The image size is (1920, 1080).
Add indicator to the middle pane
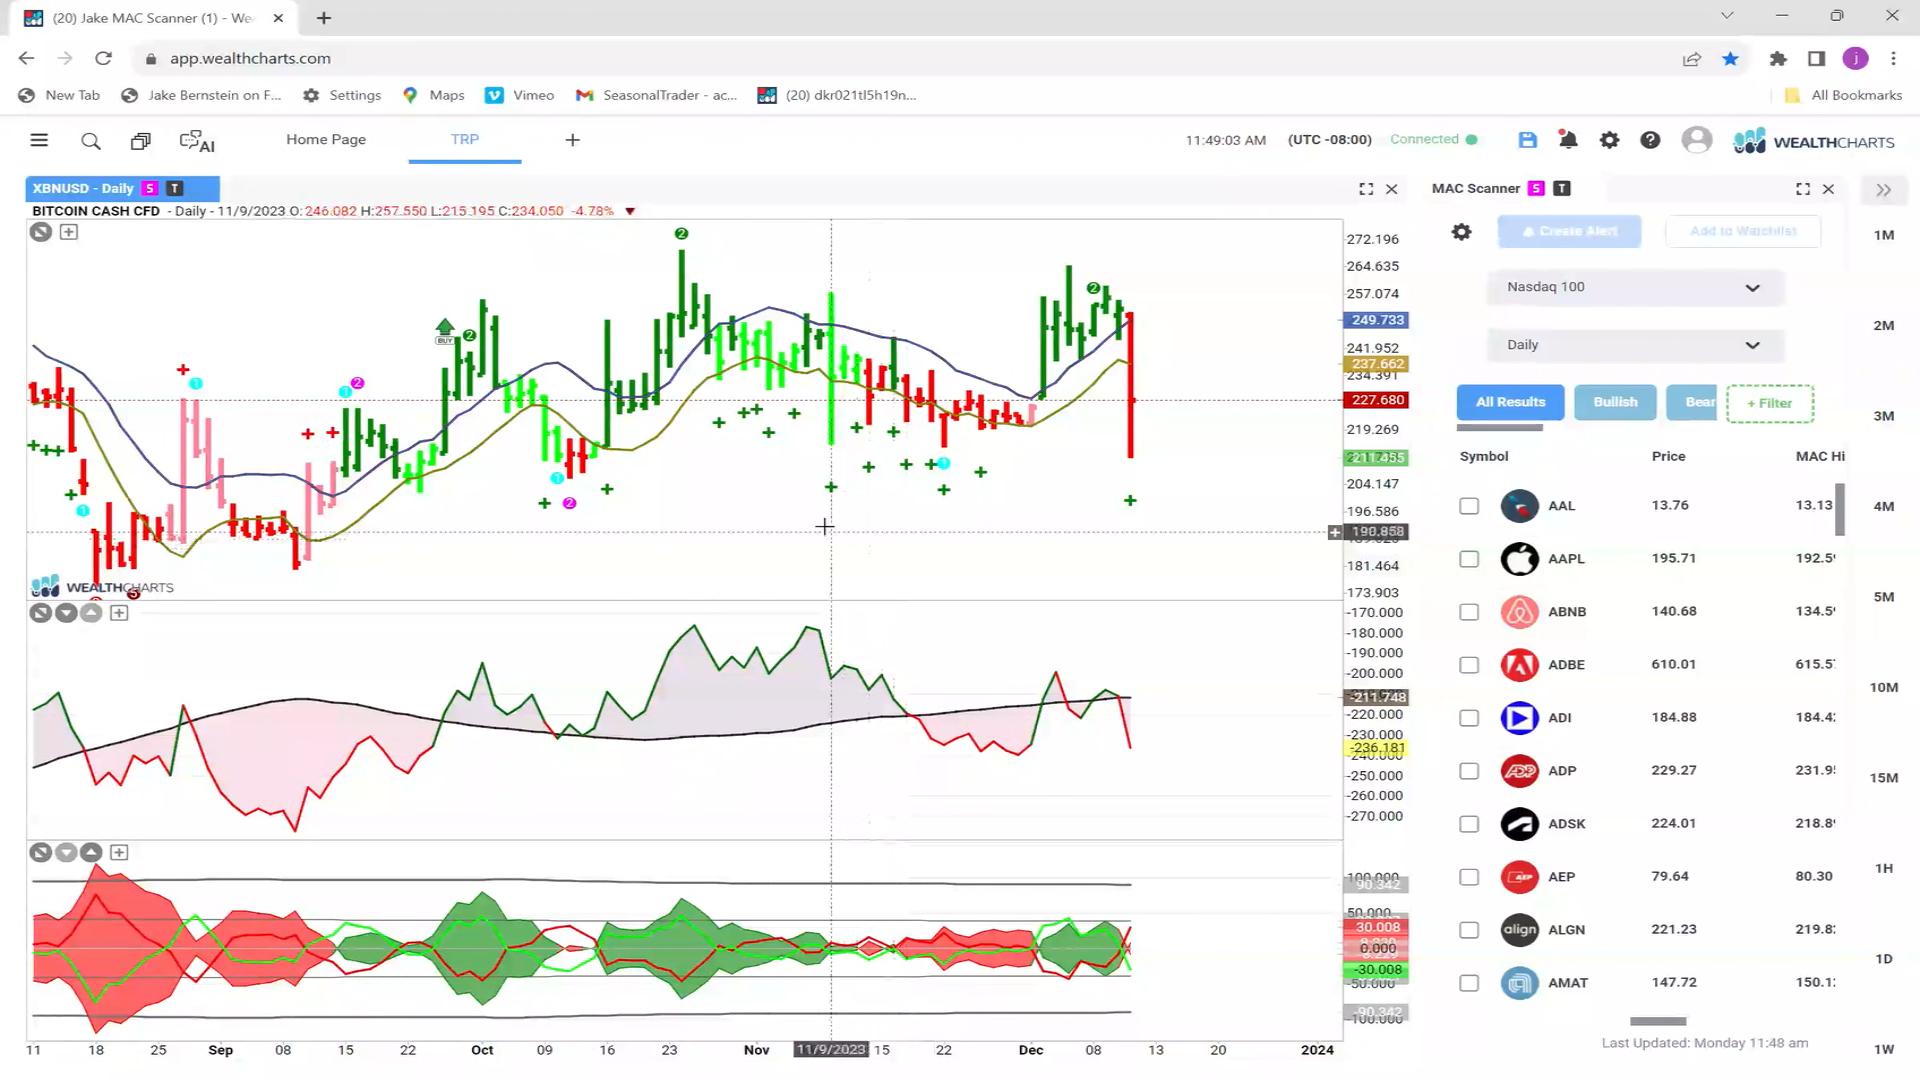(119, 613)
